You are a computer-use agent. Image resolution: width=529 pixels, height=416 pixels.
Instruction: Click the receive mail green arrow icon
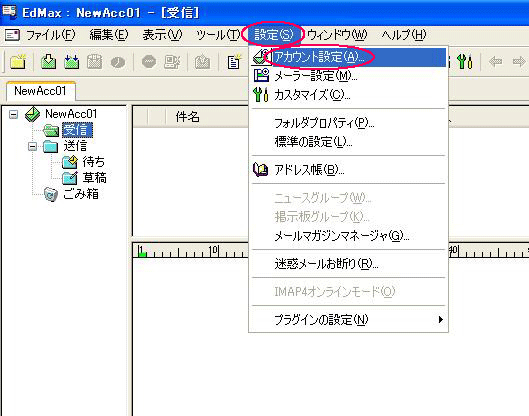pos(48,62)
